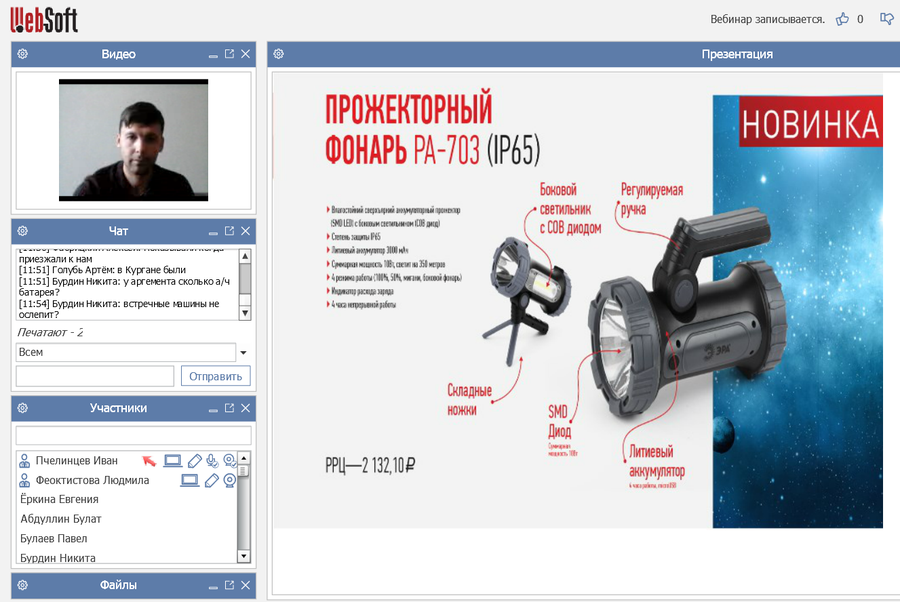The height and width of the screenshot is (602, 900).
Task: Click the thumbs-down dislike icon
Action: pos(887,19)
